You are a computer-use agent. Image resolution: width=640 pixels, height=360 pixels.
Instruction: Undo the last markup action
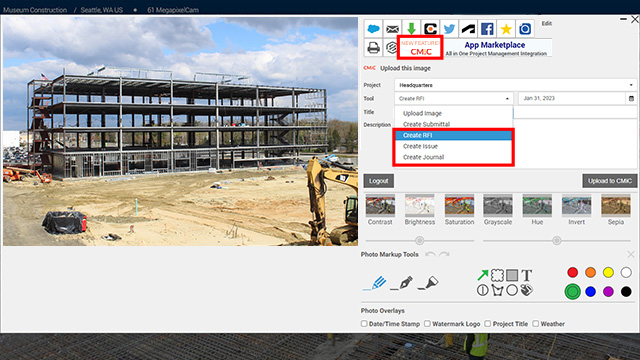pyautogui.click(x=430, y=254)
